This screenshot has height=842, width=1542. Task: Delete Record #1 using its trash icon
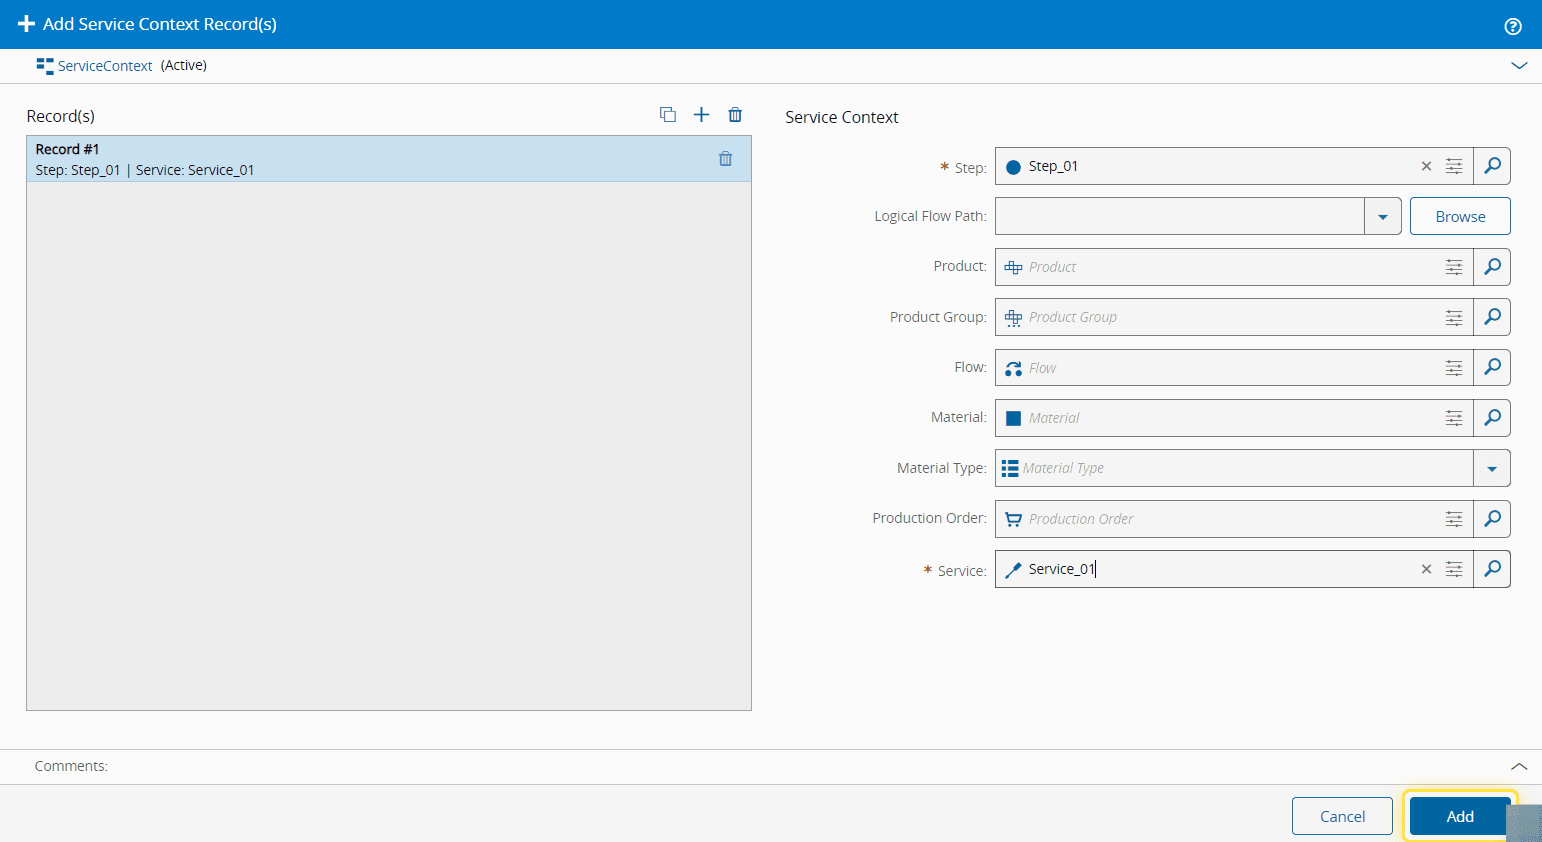coord(726,159)
